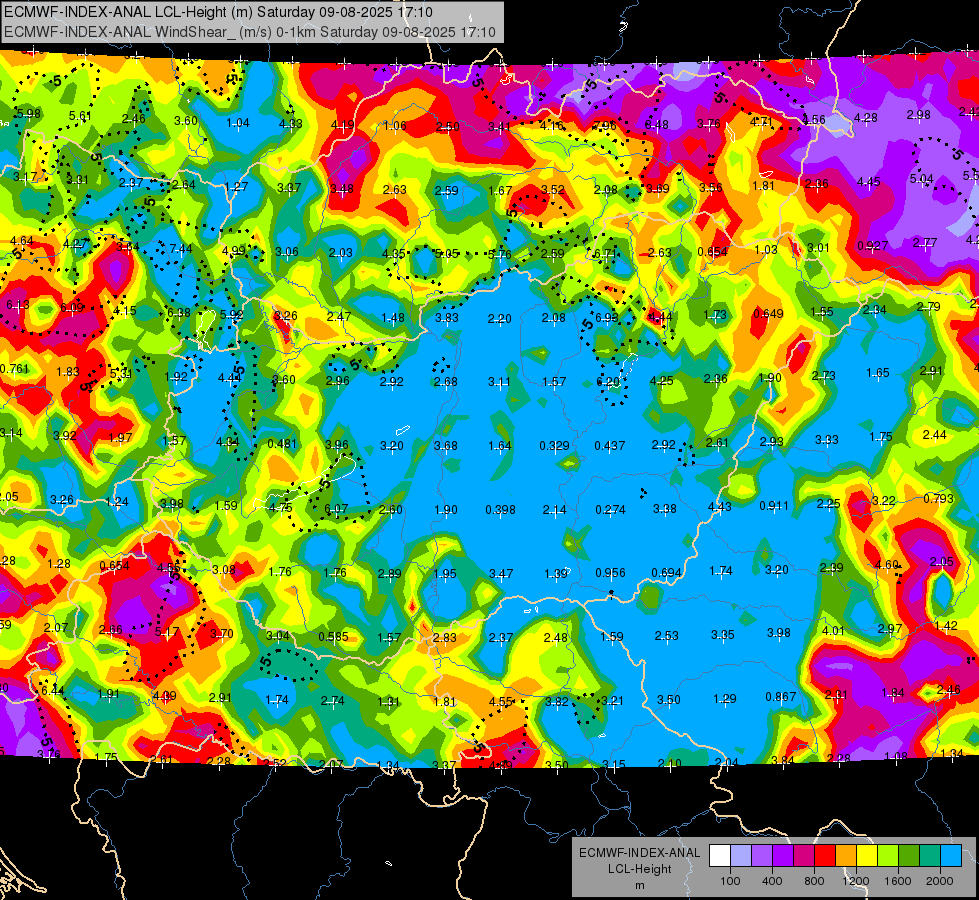Click the wind shear value 3.68
This screenshot has width=979, height=900.
pos(446,445)
